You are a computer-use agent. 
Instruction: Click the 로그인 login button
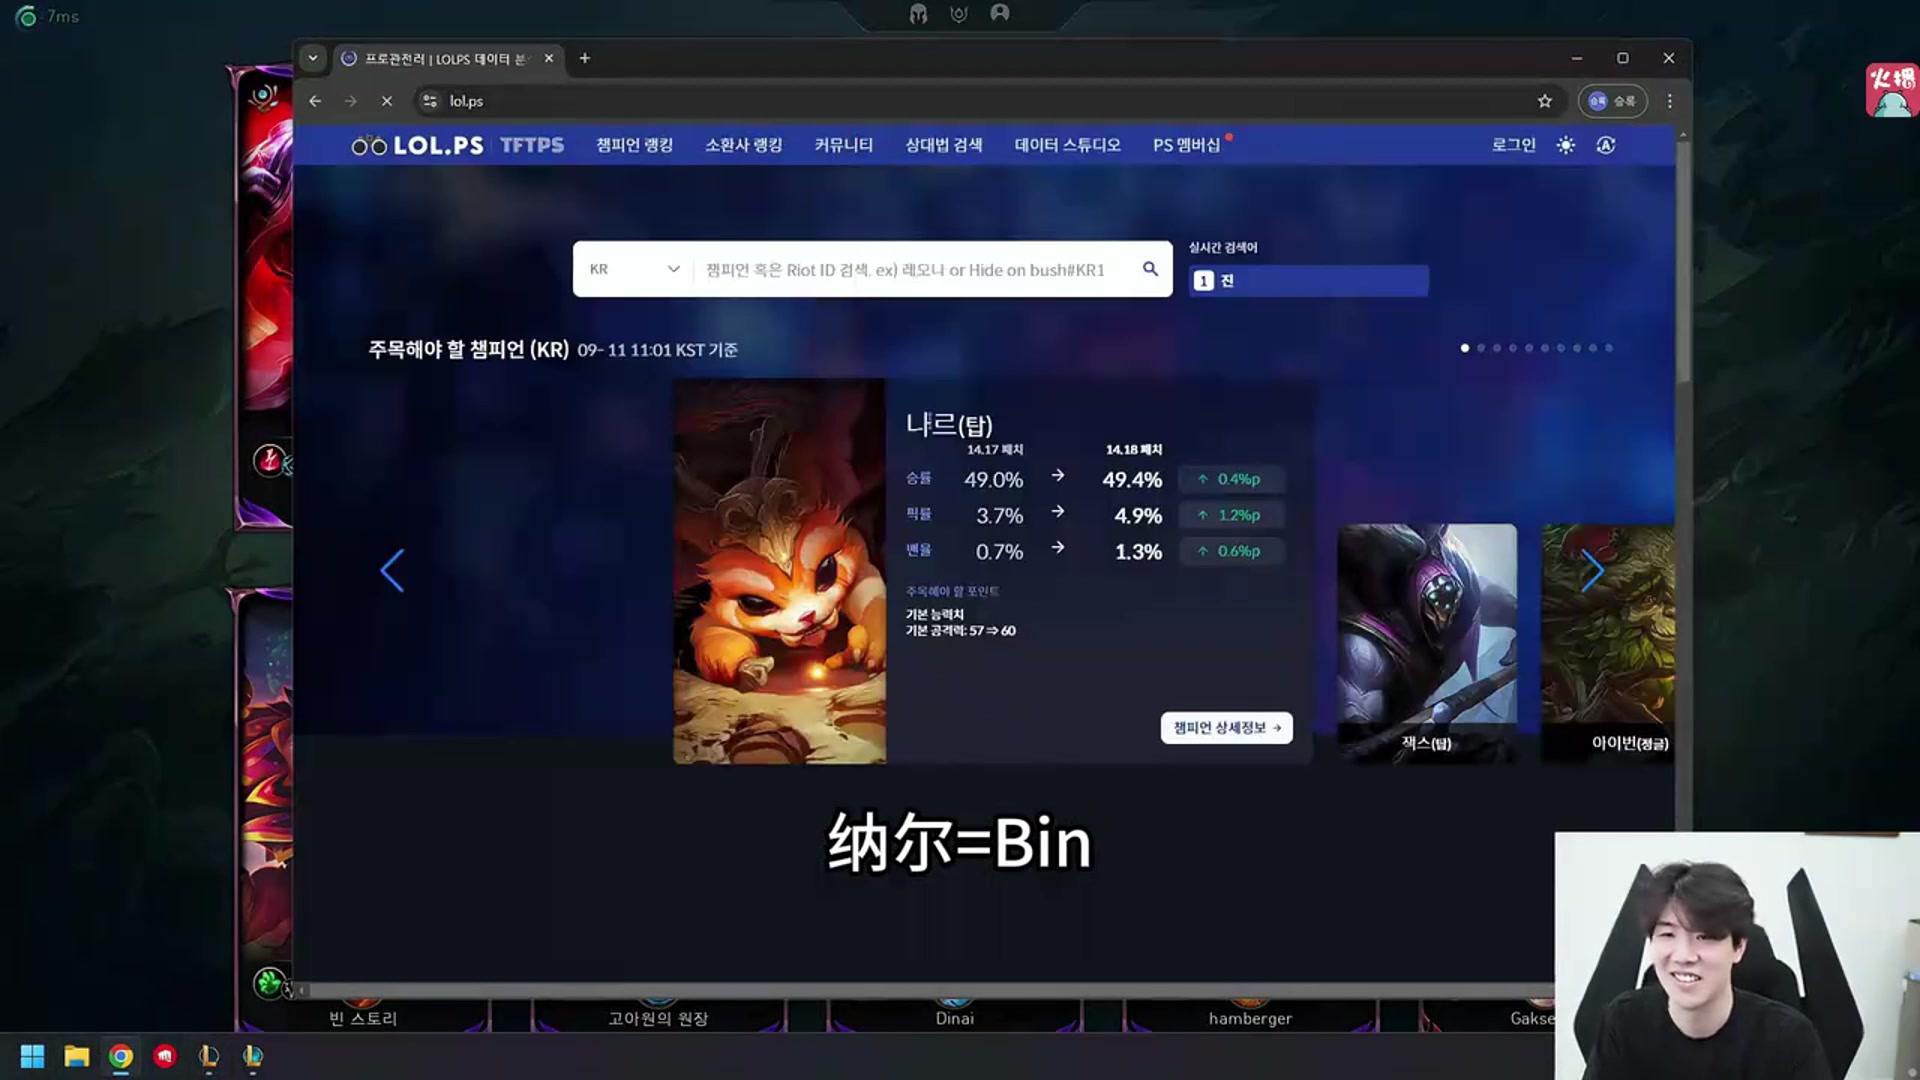point(1513,144)
